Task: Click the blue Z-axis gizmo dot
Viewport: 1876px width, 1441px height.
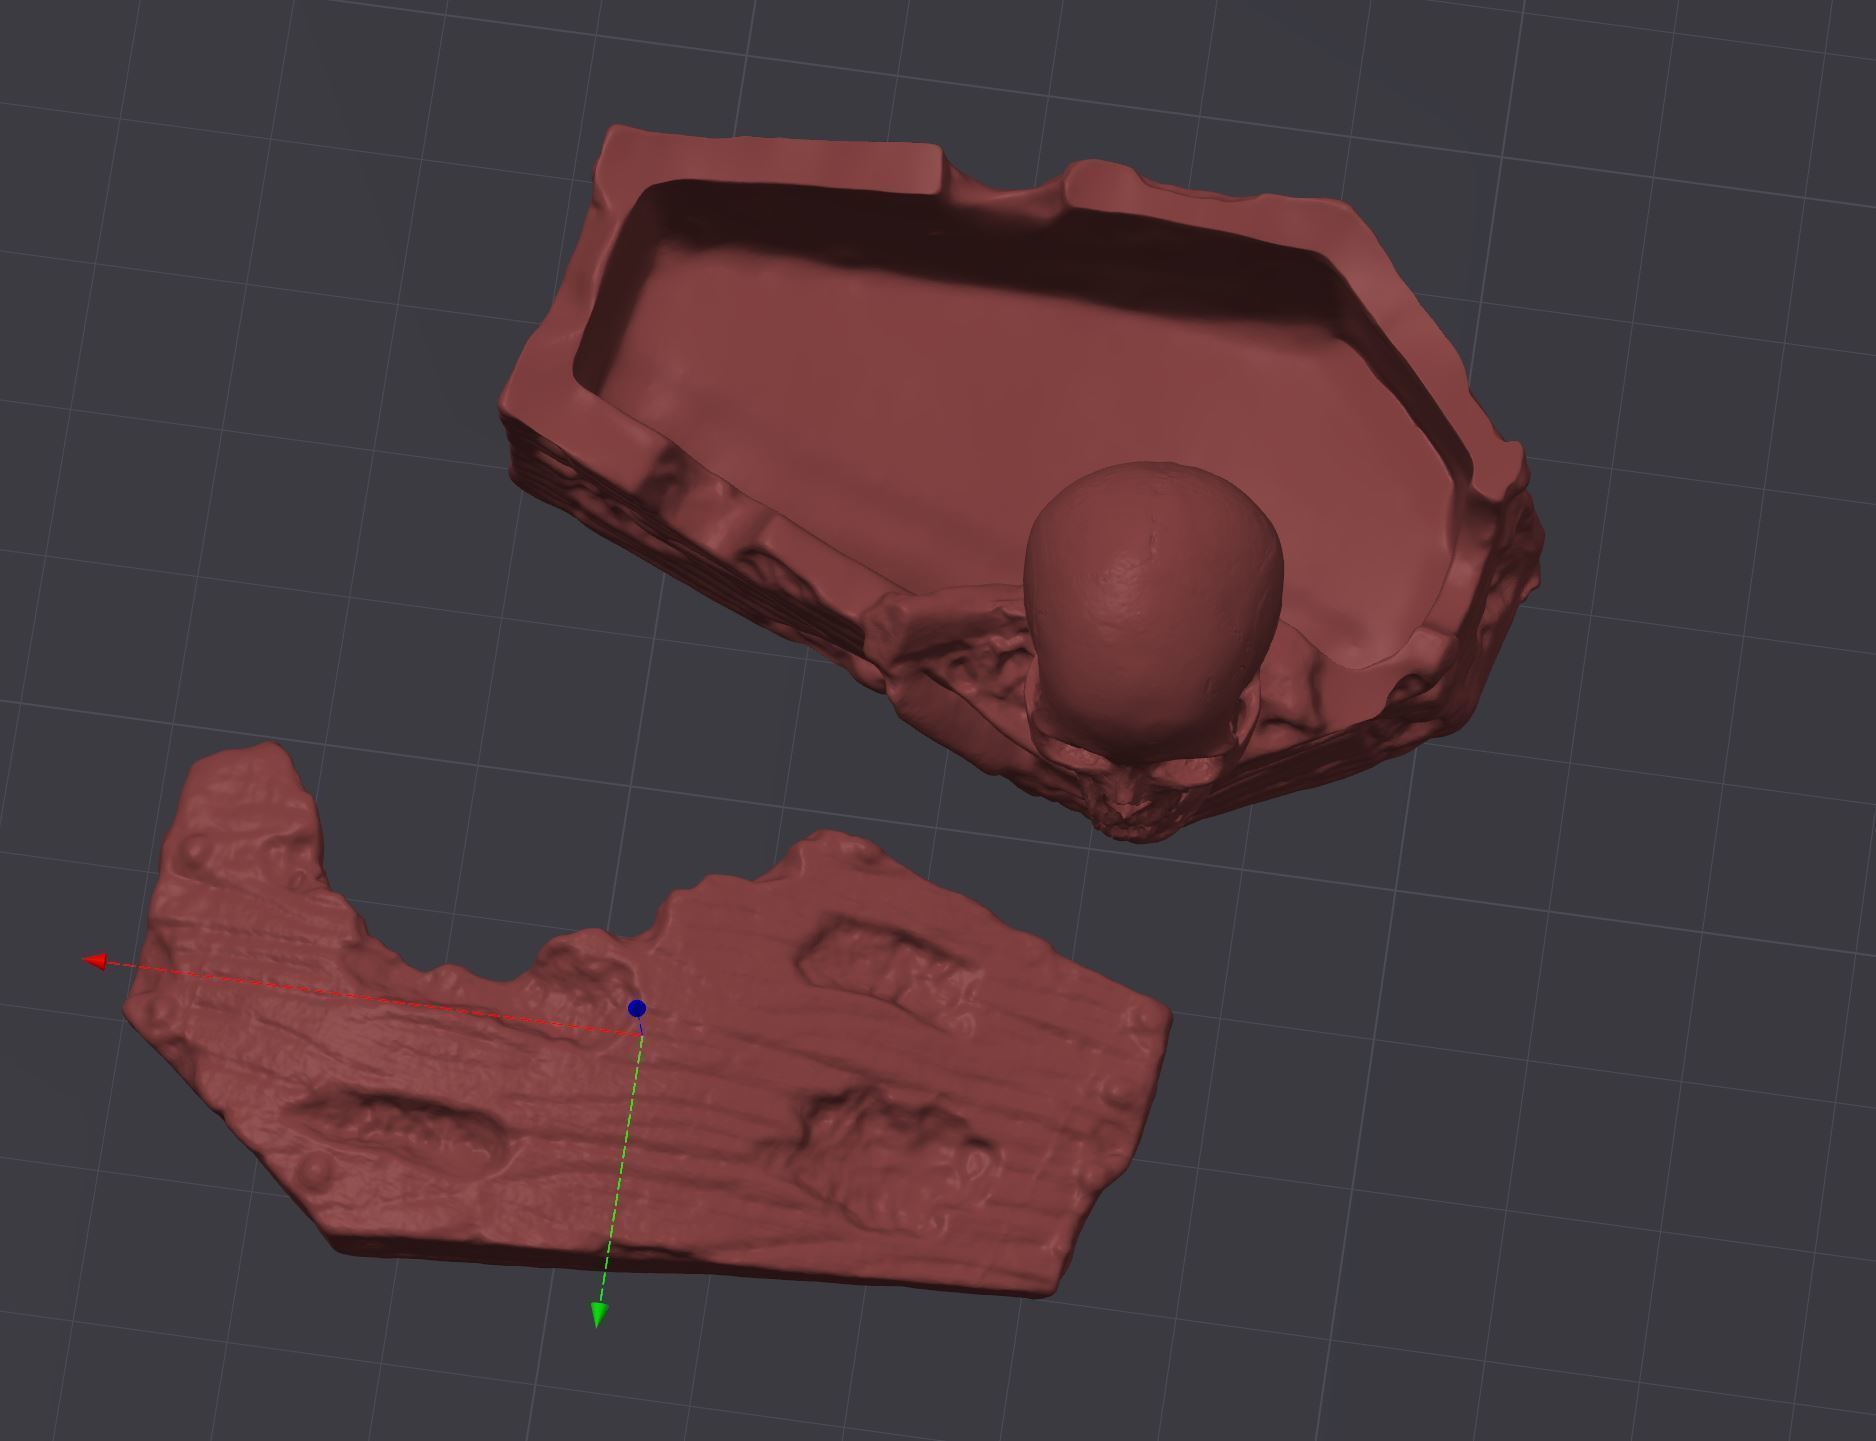Action: click(636, 1008)
